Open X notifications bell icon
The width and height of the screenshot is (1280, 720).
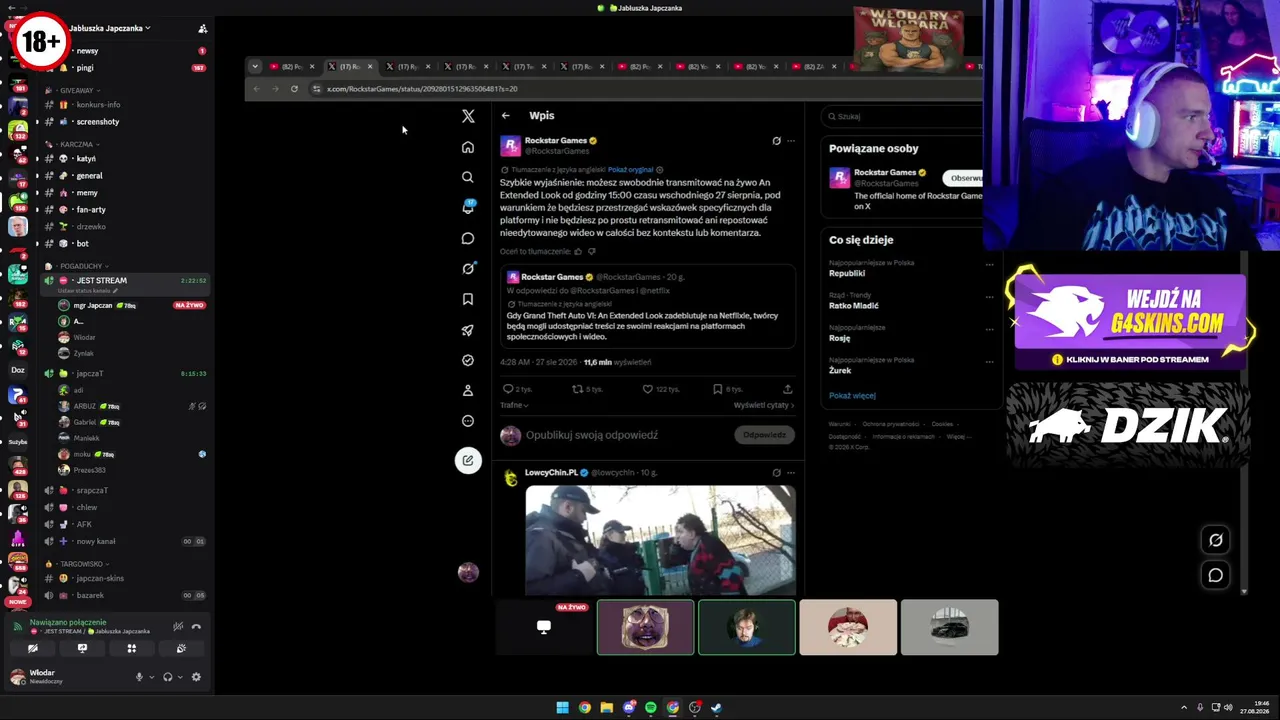click(x=467, y=207)
